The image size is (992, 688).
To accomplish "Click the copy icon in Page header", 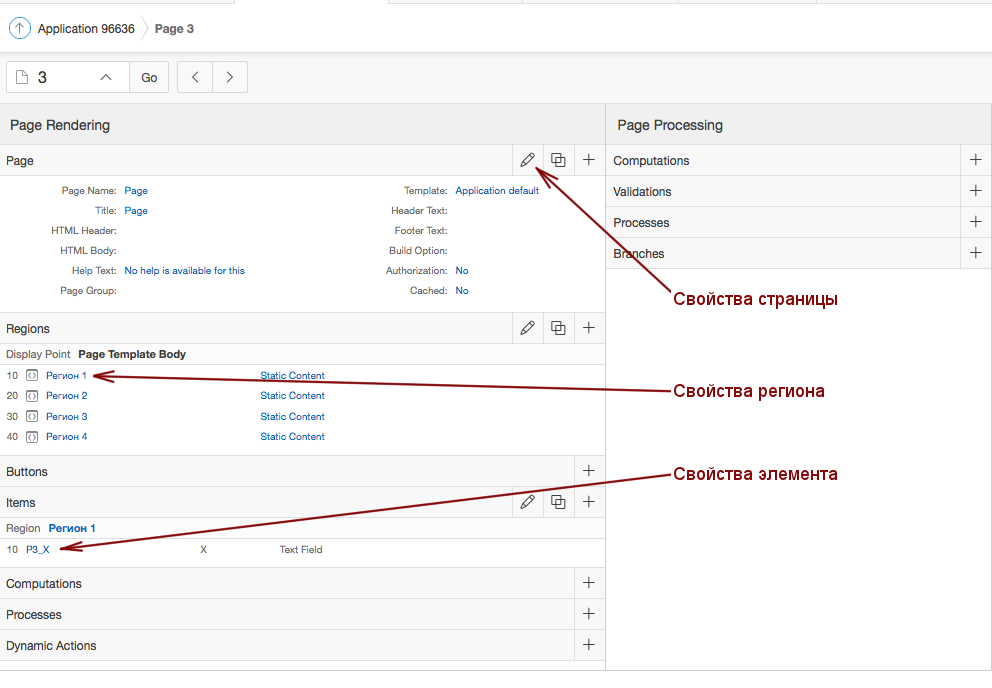I will pos(558,160).
